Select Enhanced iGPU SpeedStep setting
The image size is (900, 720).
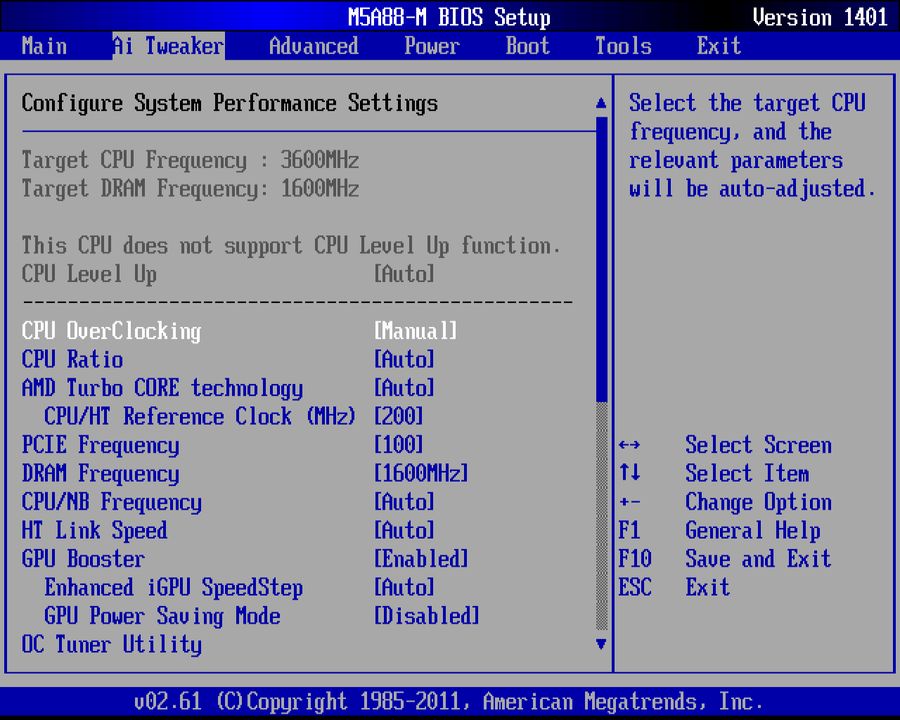click(x=173, y=588)
